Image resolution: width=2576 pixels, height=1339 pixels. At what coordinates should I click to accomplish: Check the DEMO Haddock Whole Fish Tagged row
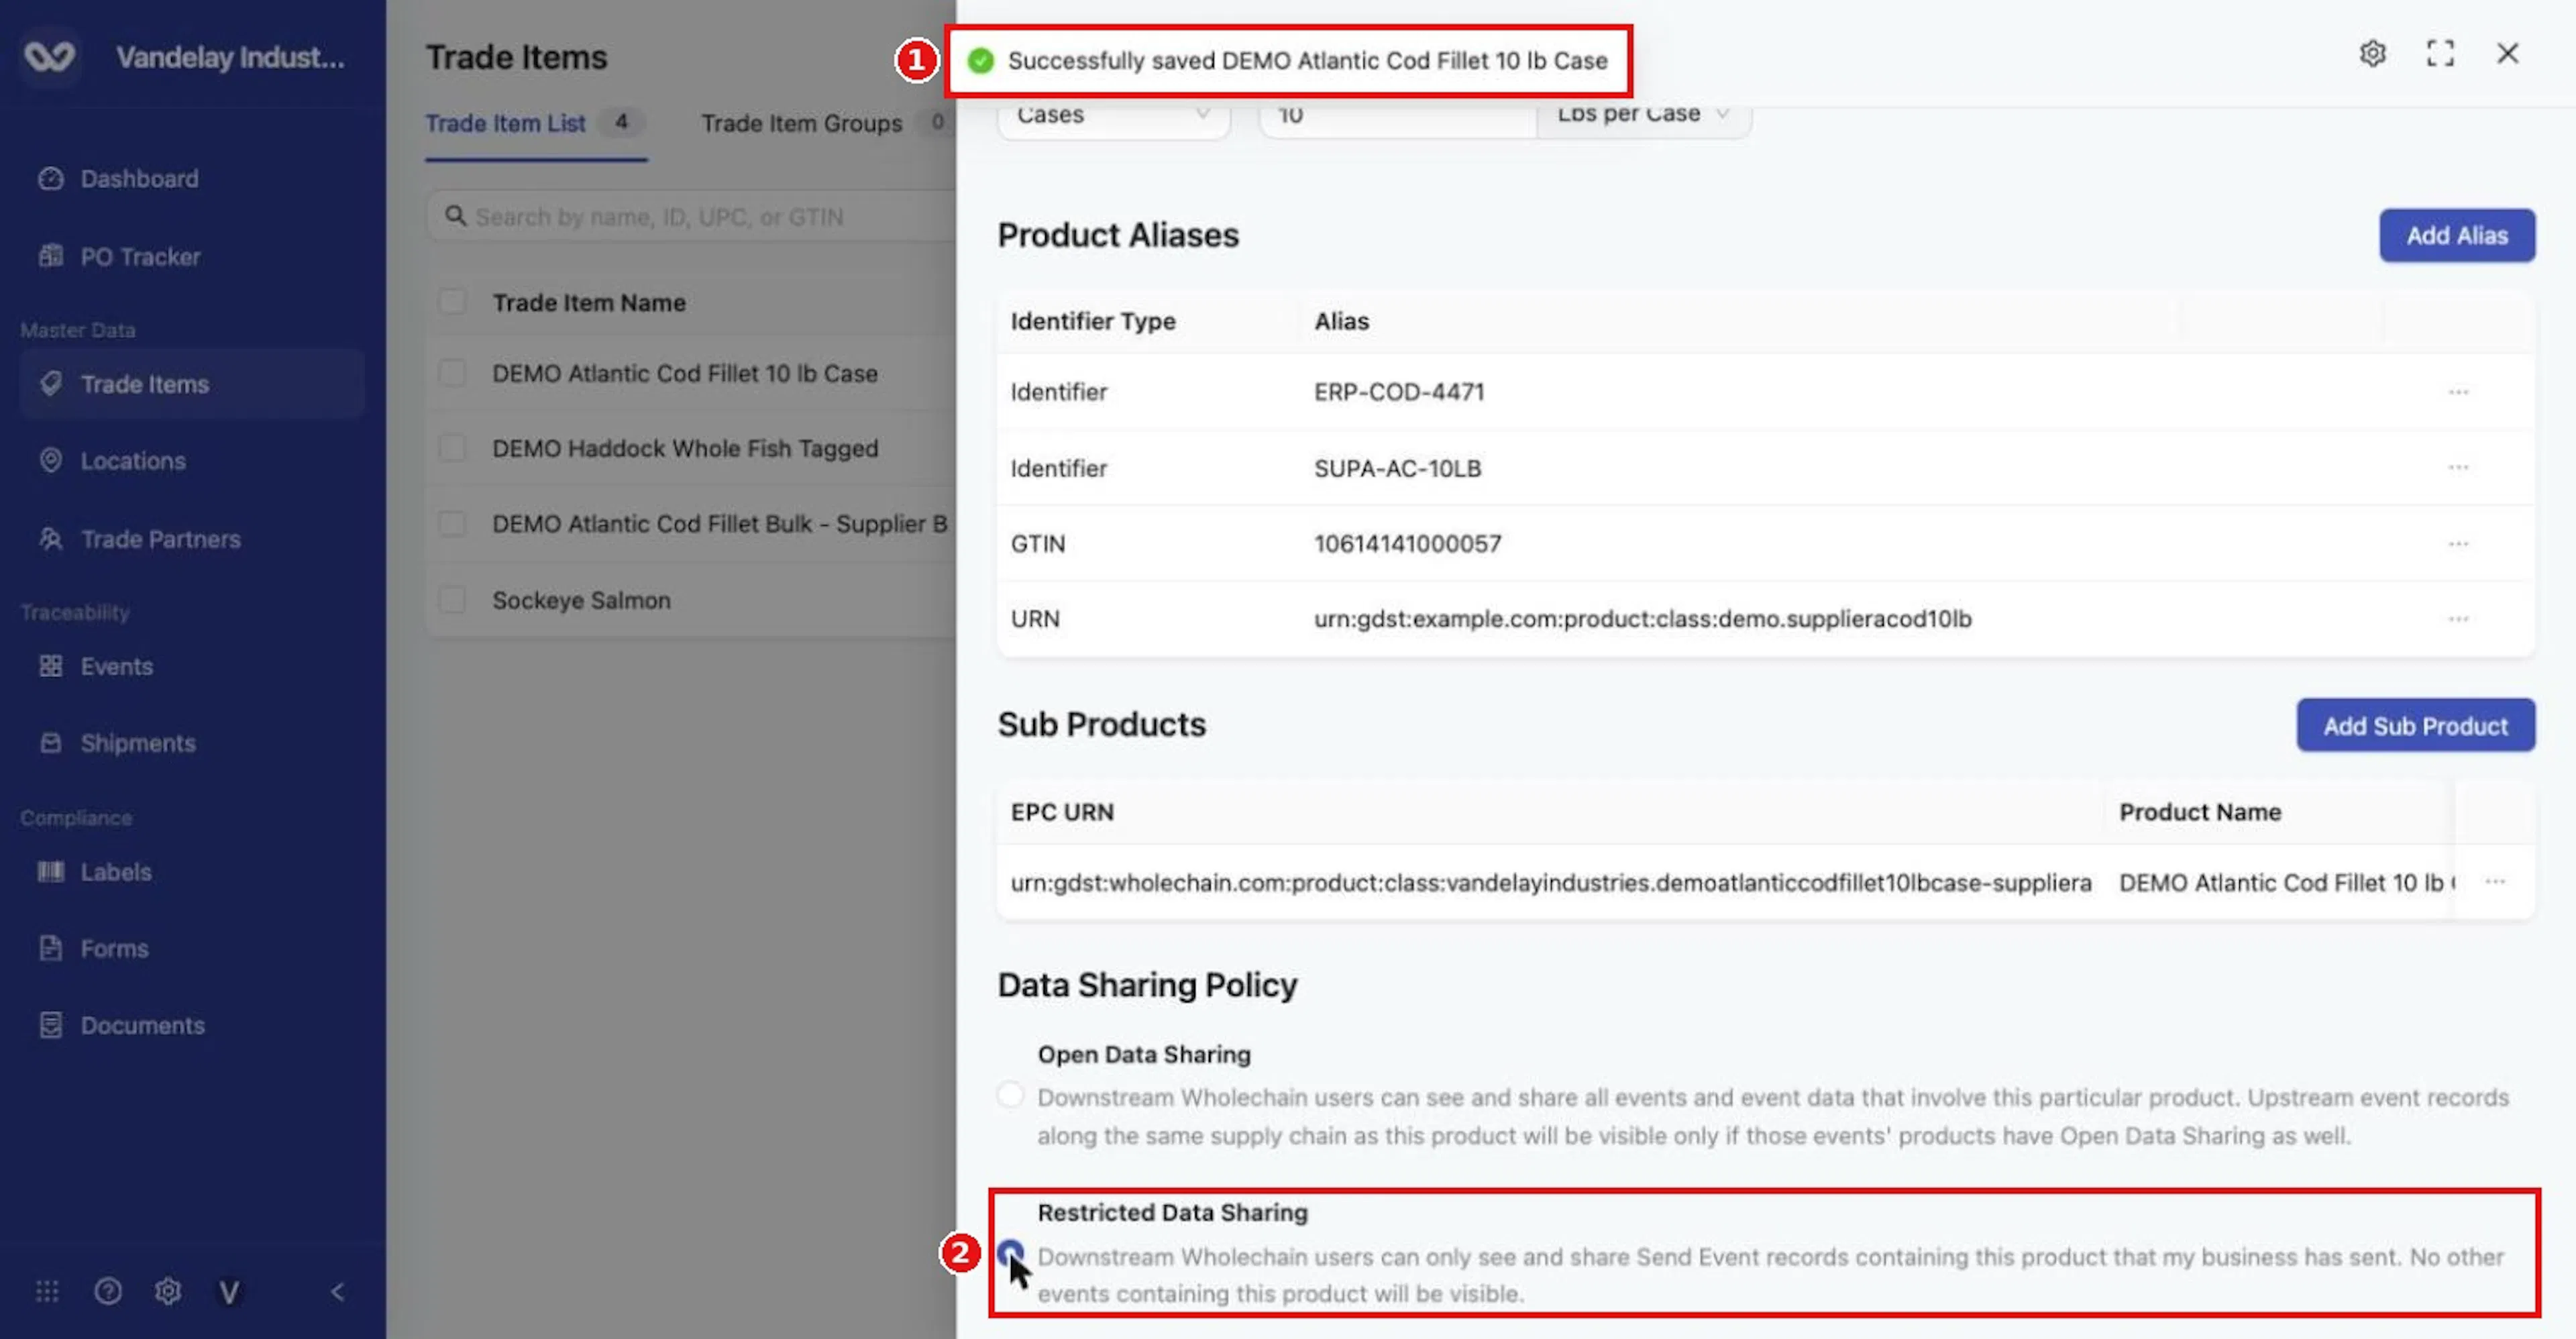452,448
